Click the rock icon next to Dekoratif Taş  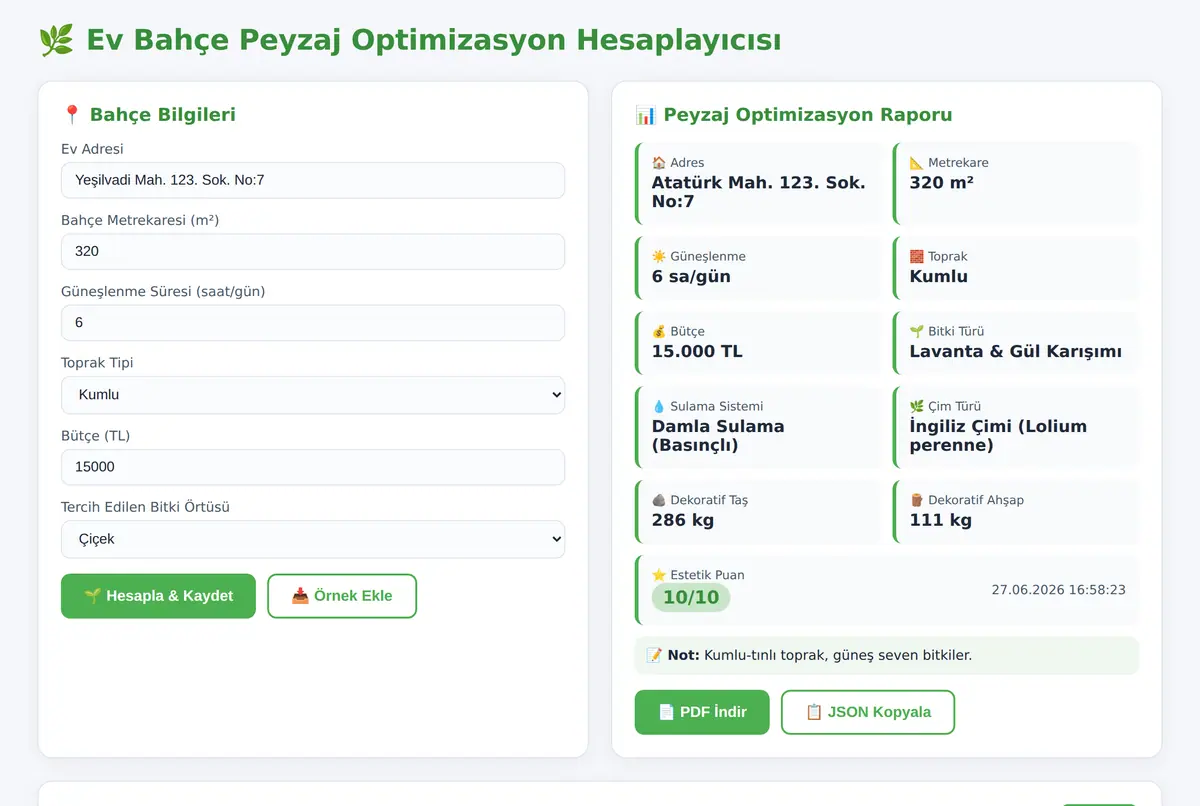659,500
